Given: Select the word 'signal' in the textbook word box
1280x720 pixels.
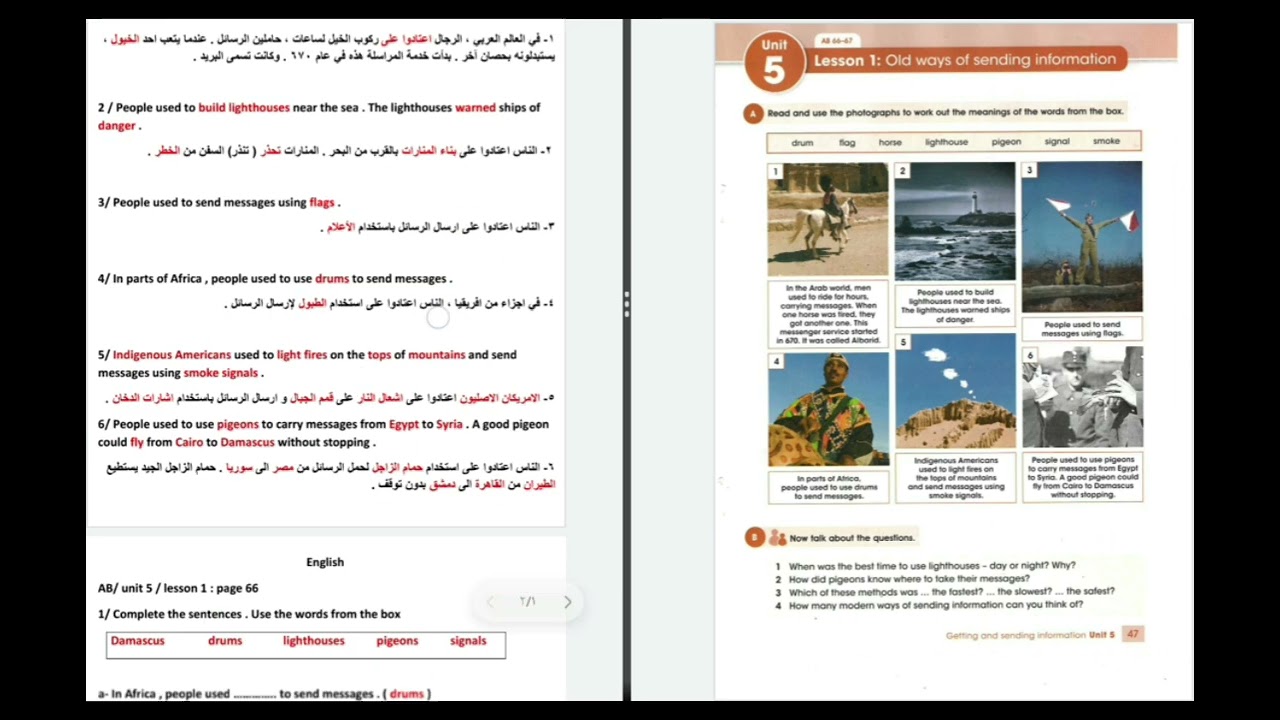Looking at the screenshot, I should tap(1057, 142).
